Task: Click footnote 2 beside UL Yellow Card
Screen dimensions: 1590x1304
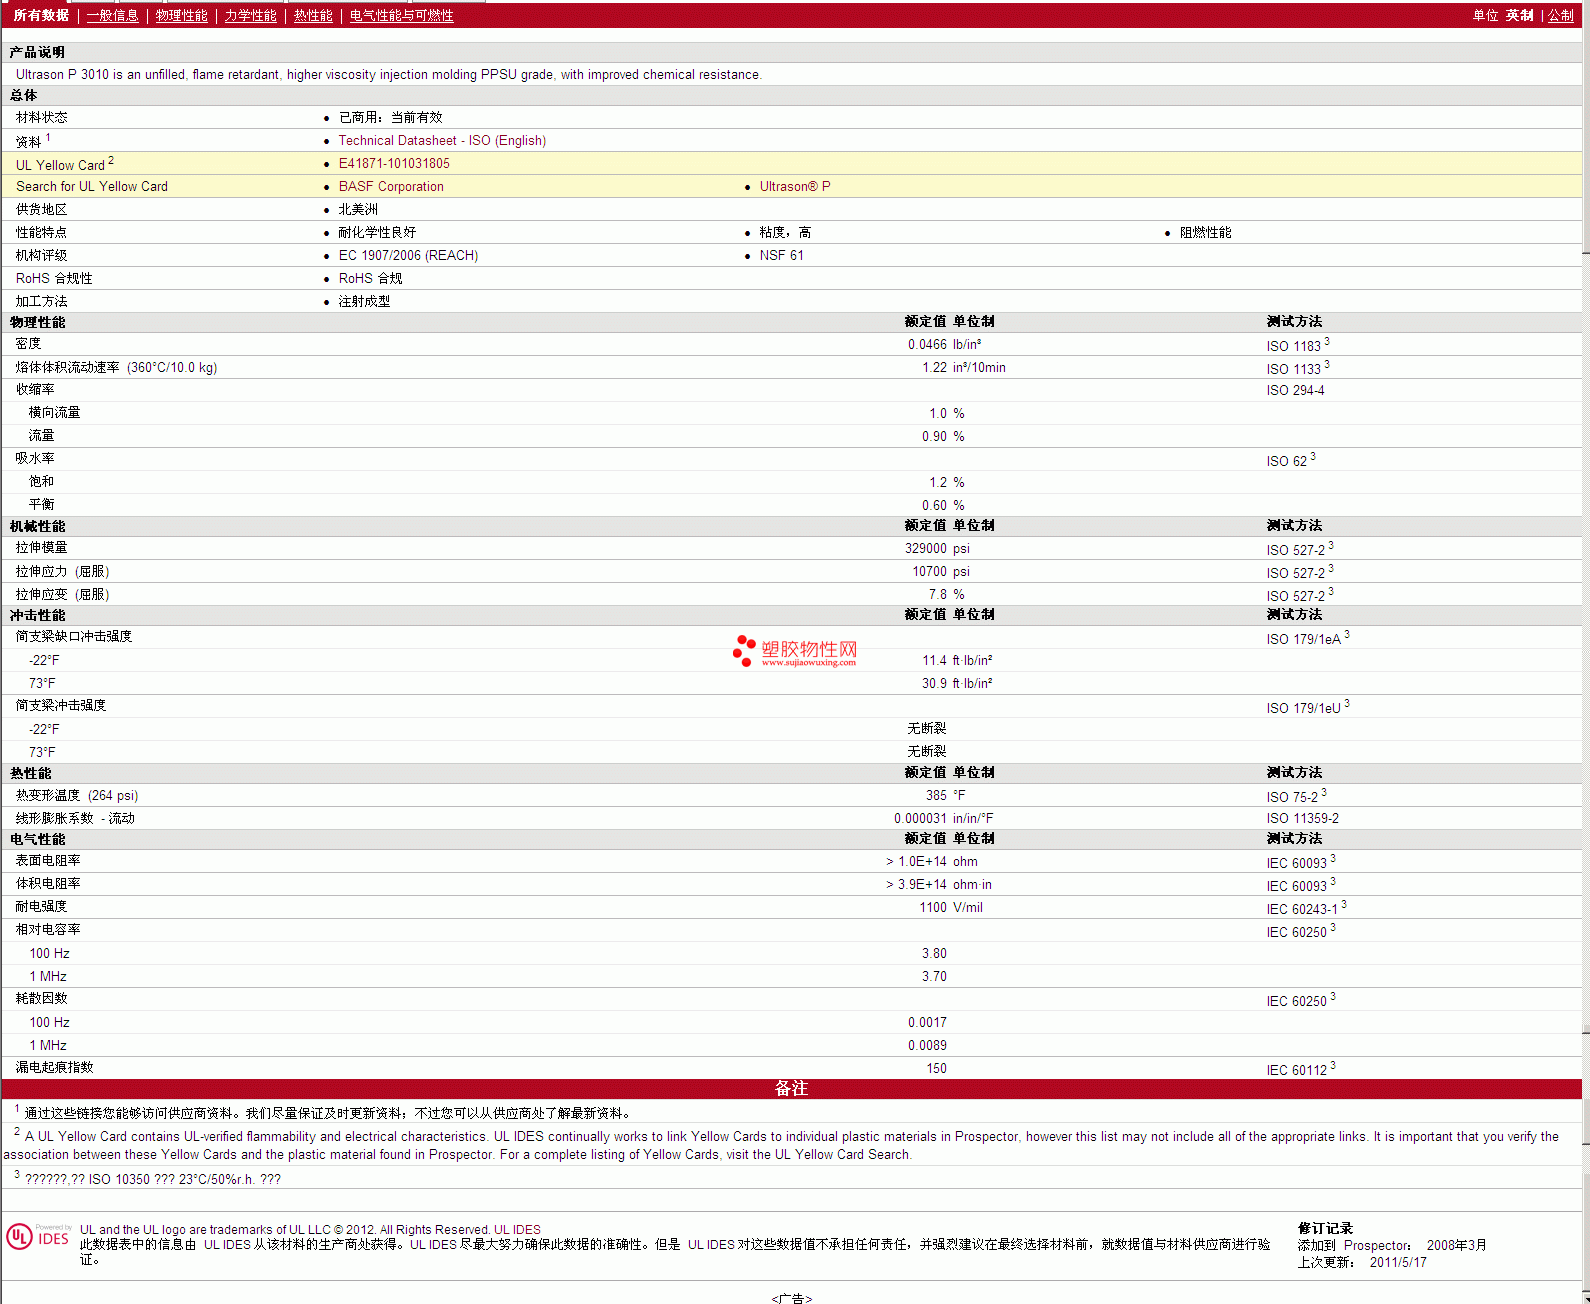Action: pyautogui.click(x=111, y=160)
